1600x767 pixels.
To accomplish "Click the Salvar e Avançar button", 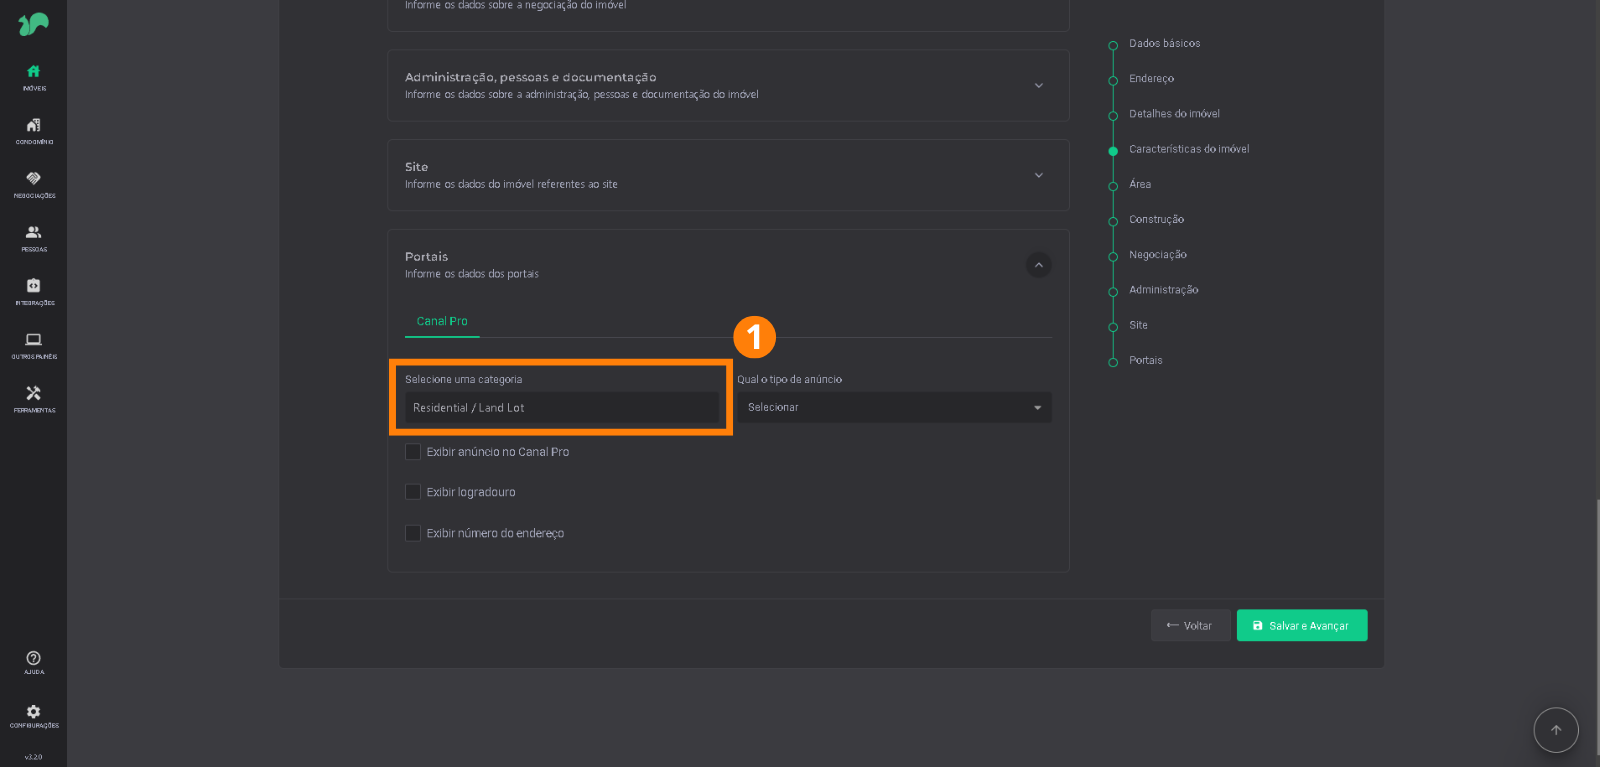I will pos(1301,626).
